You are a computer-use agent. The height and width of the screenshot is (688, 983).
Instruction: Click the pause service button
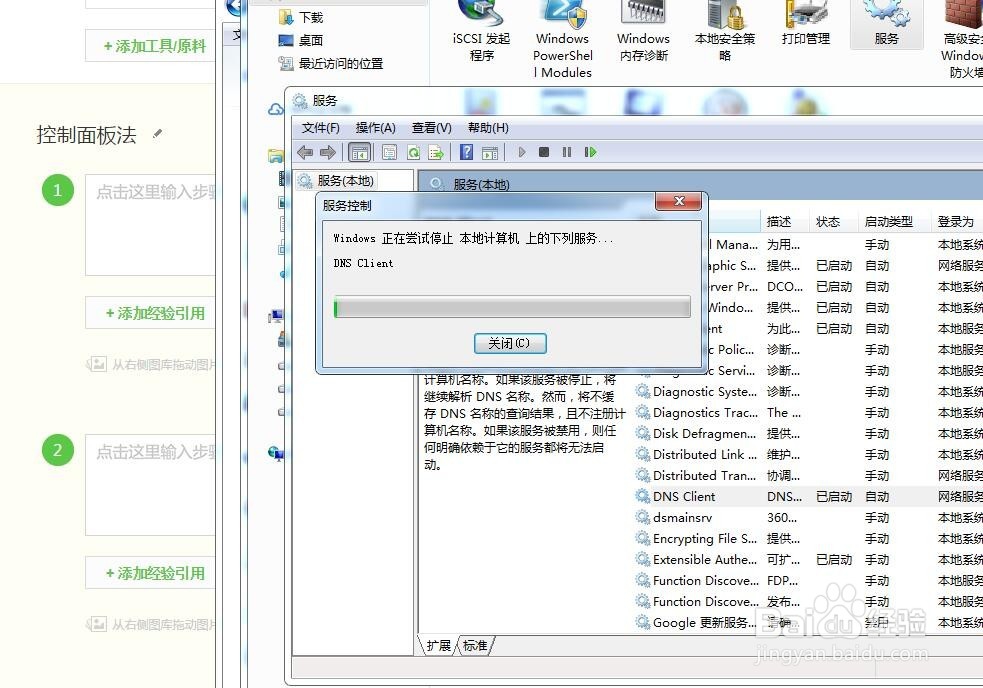pyautogui.click(x=566, y=152)
